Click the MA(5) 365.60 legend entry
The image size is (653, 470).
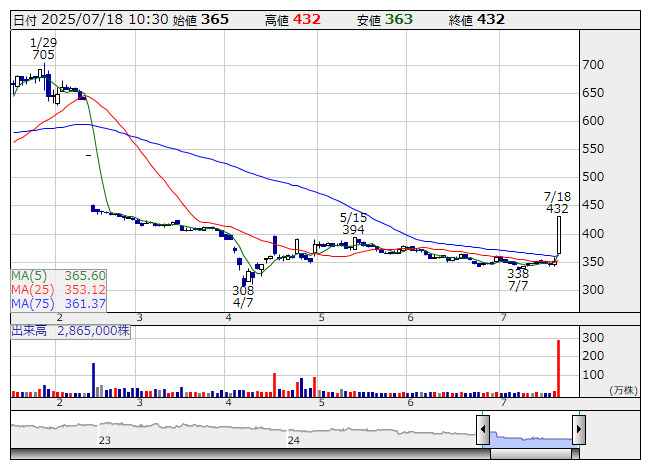pos(58,276)
